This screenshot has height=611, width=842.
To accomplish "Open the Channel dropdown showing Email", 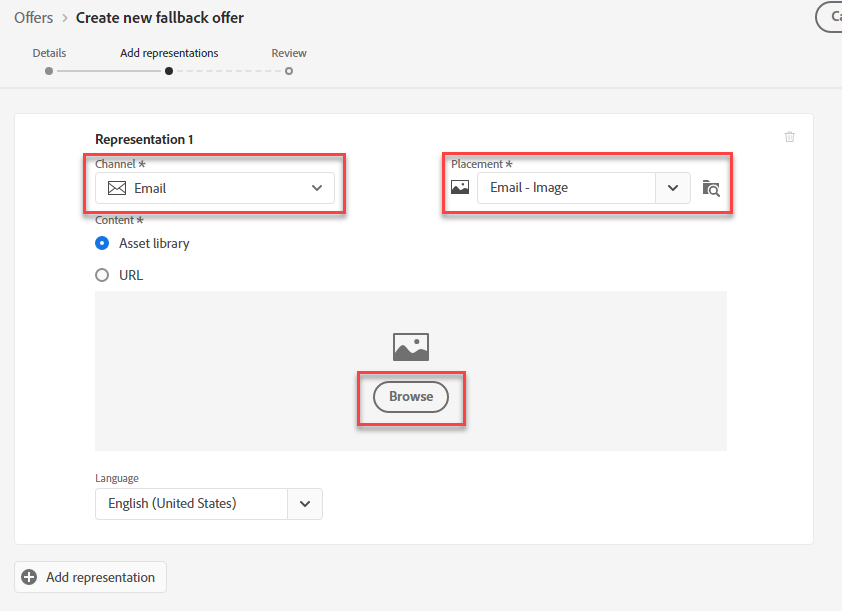I will click(x=215, y=188).
